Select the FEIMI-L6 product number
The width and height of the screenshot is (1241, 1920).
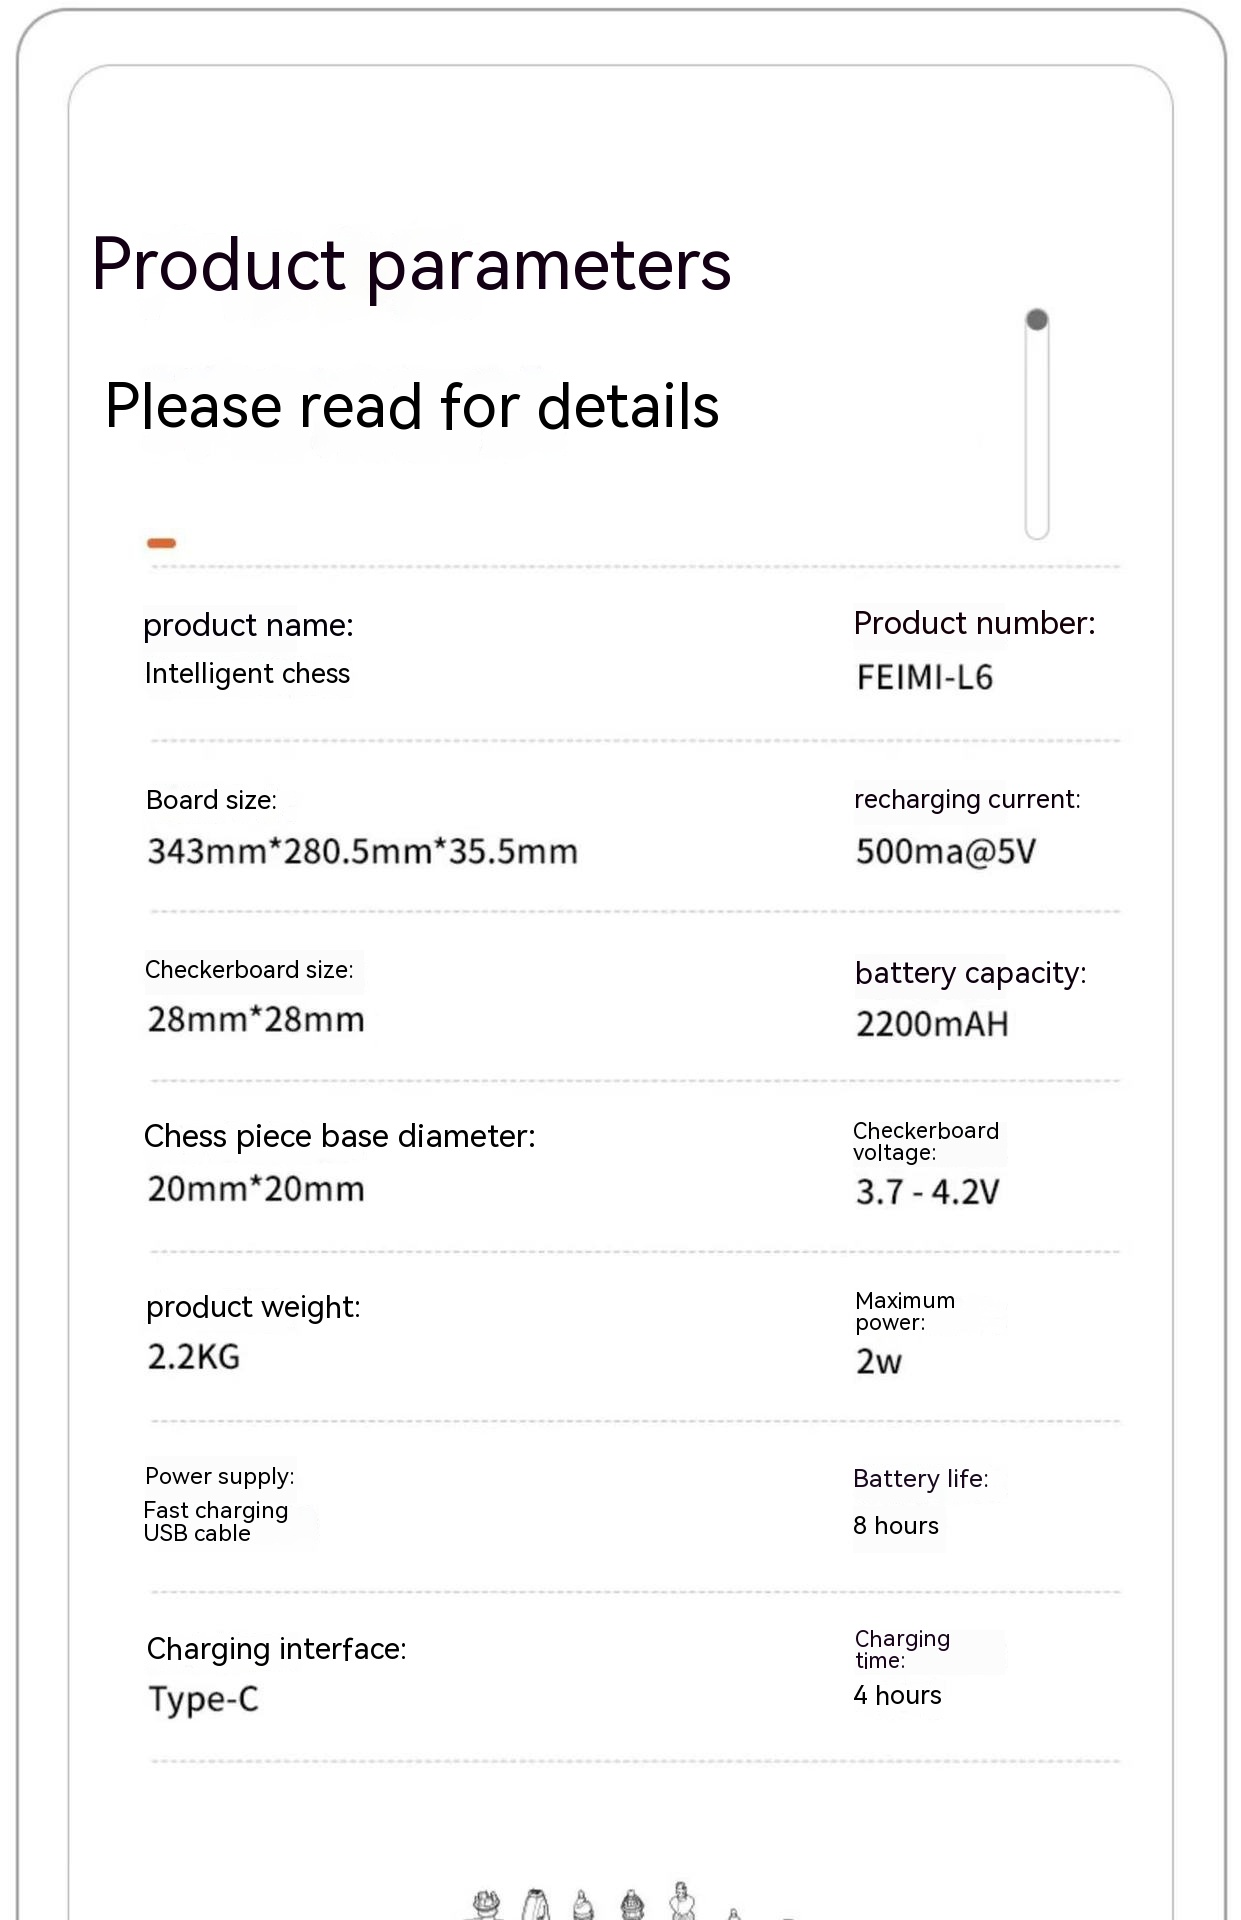tap(925, 678)
